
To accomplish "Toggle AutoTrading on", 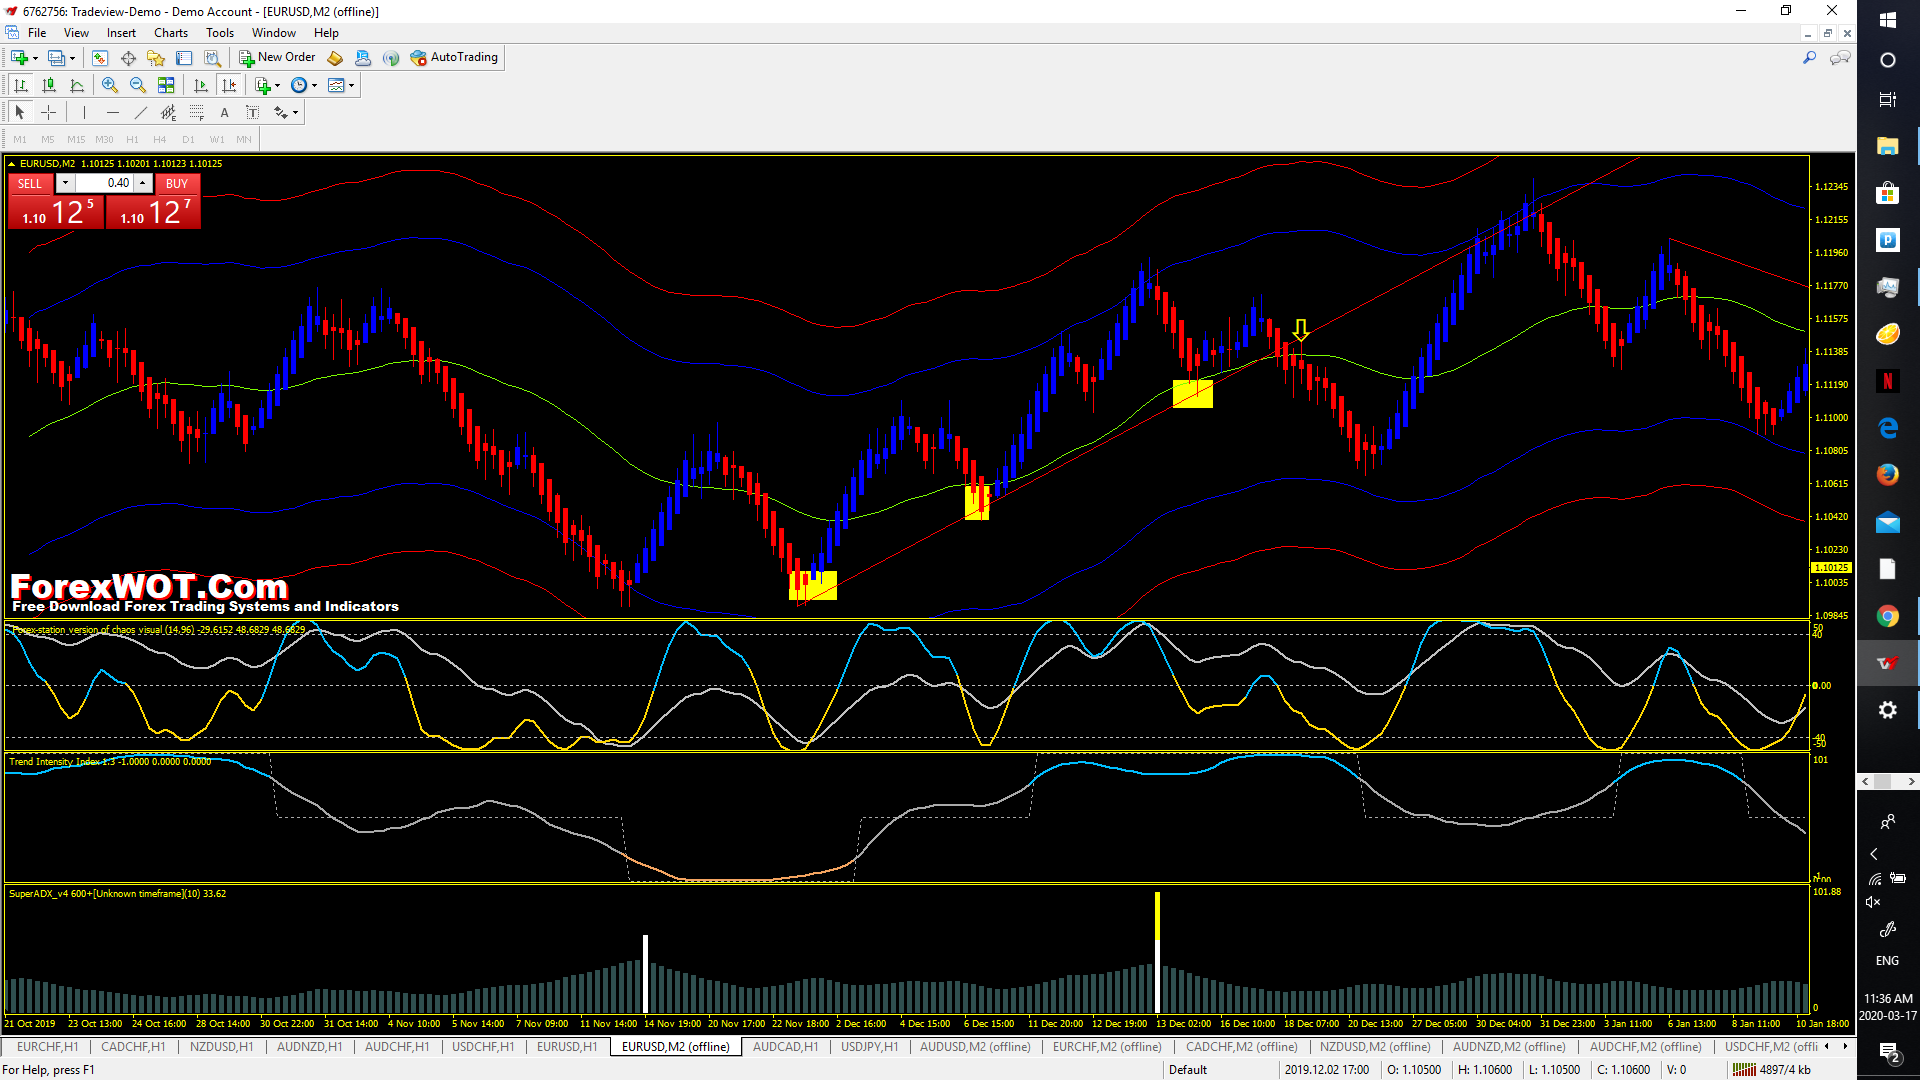I will (454, 58).
